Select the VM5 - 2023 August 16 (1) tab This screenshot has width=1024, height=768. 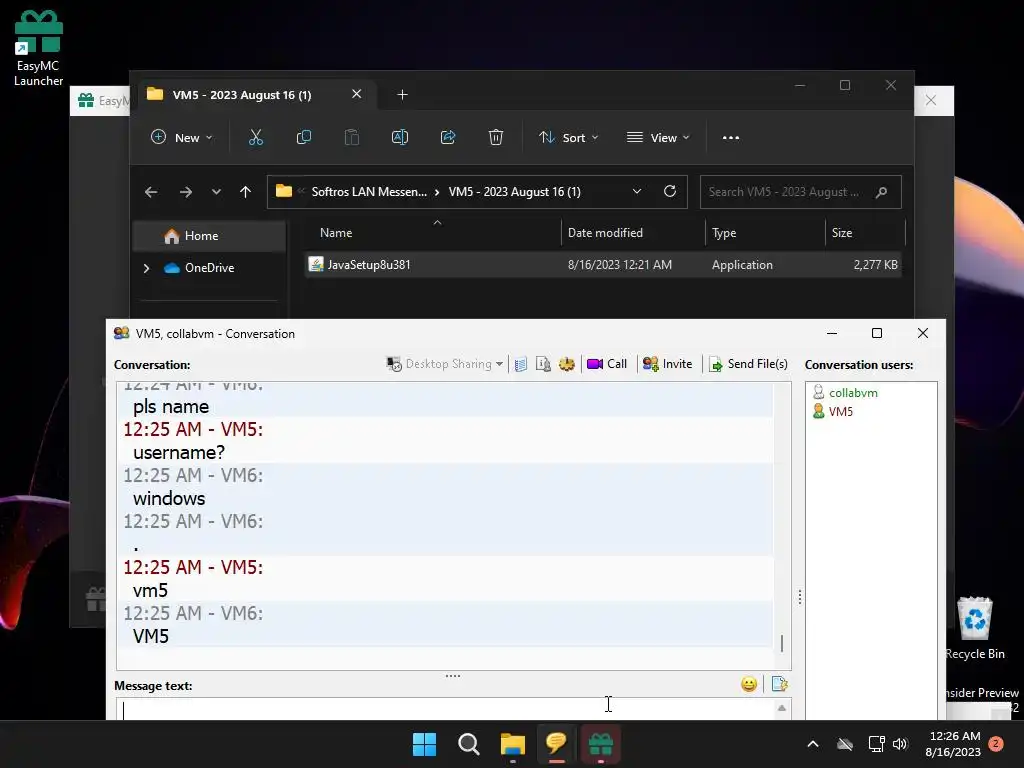pos(242,95)
